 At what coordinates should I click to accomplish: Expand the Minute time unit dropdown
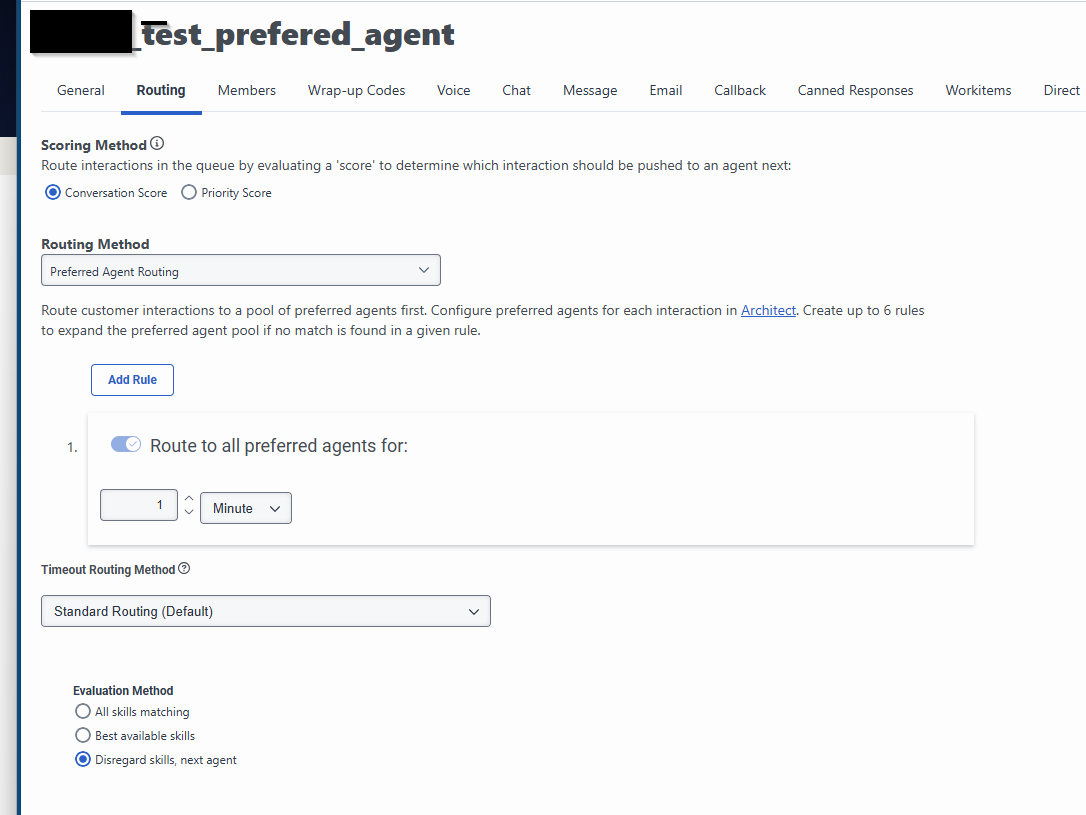246,508
